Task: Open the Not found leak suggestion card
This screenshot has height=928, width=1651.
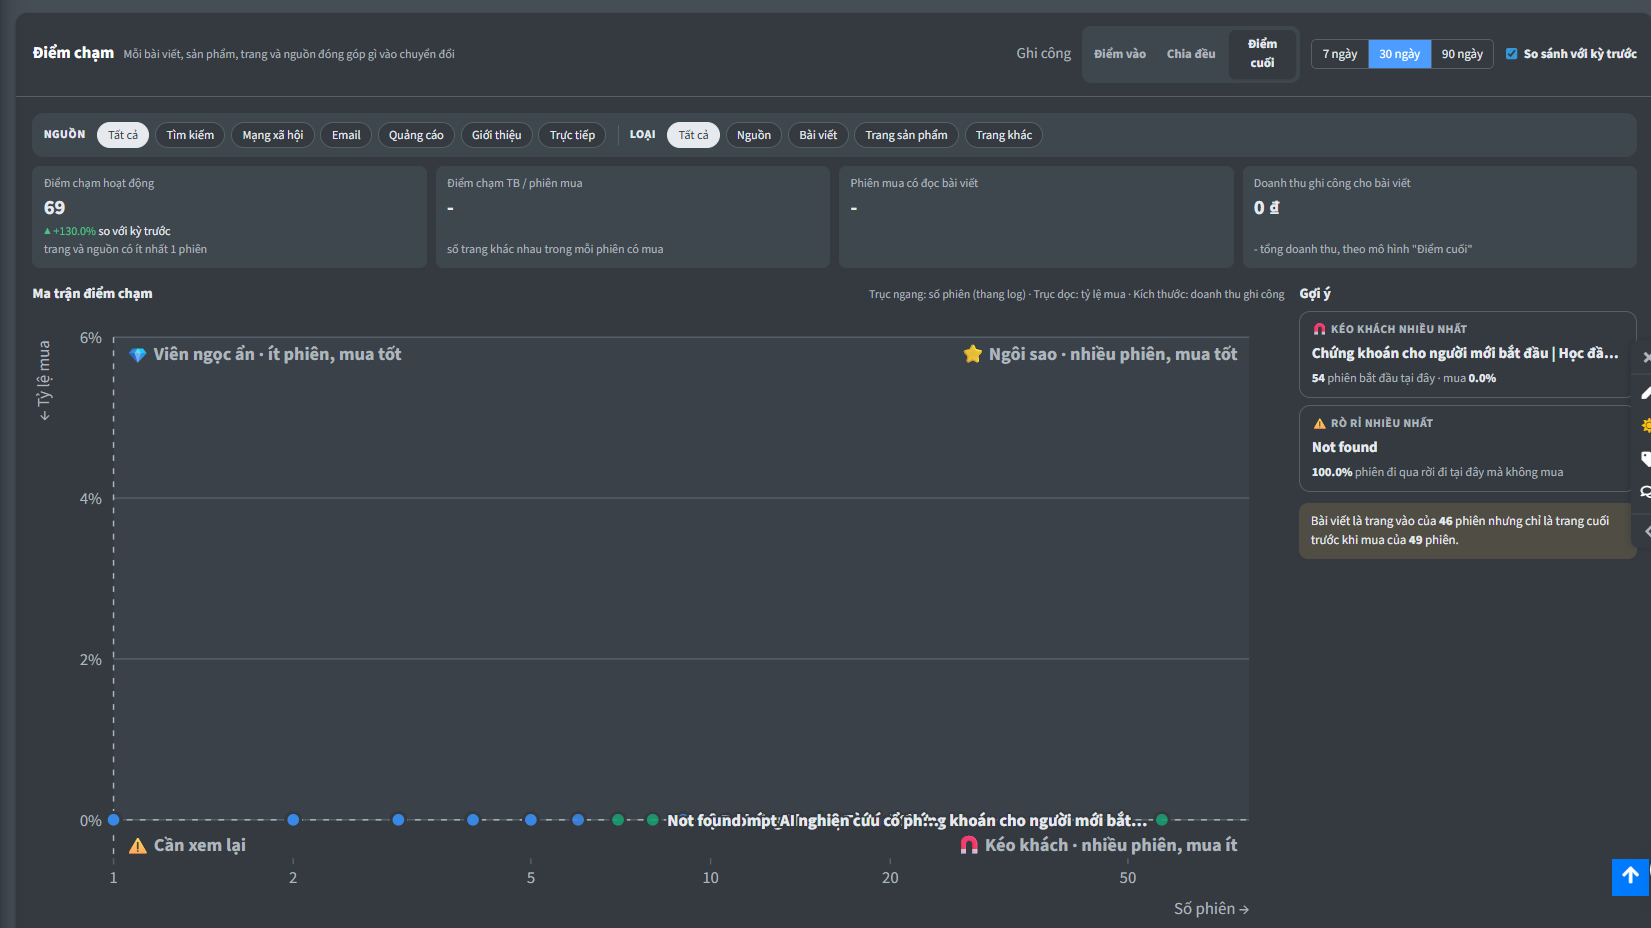Action: pyautogui.click(x=1467, y=448)
